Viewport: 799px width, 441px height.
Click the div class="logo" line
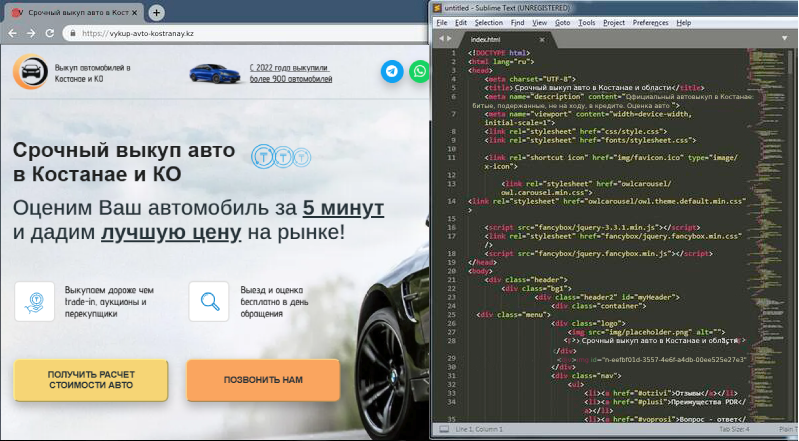tap(589, 323)
